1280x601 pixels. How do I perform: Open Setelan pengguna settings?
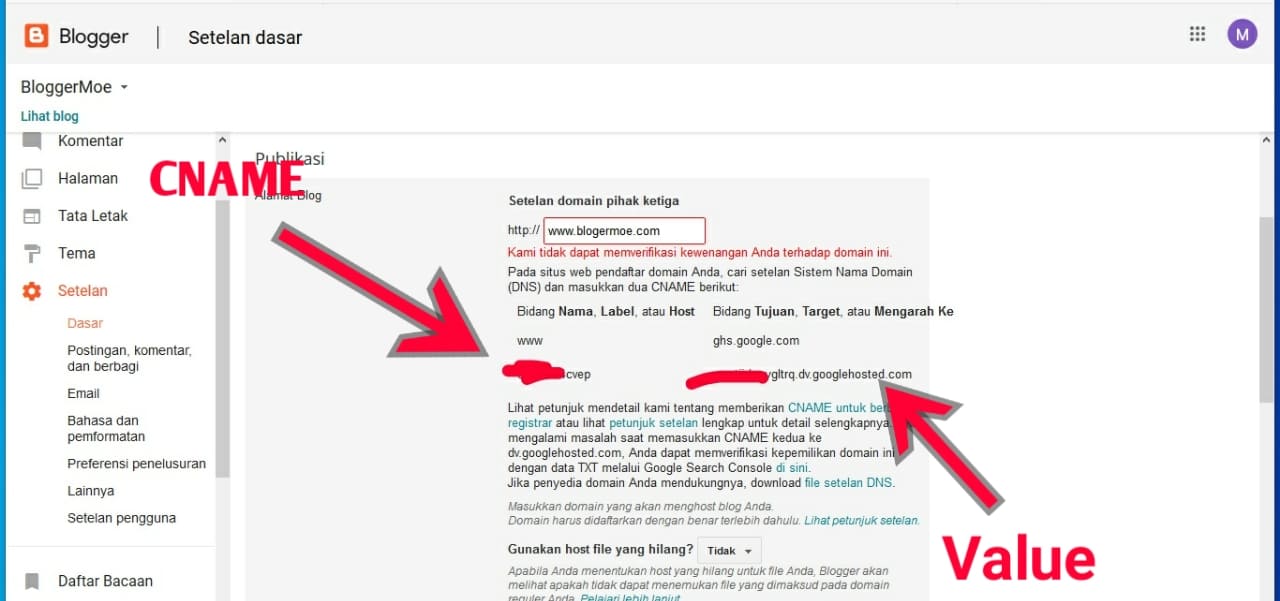(x=121, y=518)
